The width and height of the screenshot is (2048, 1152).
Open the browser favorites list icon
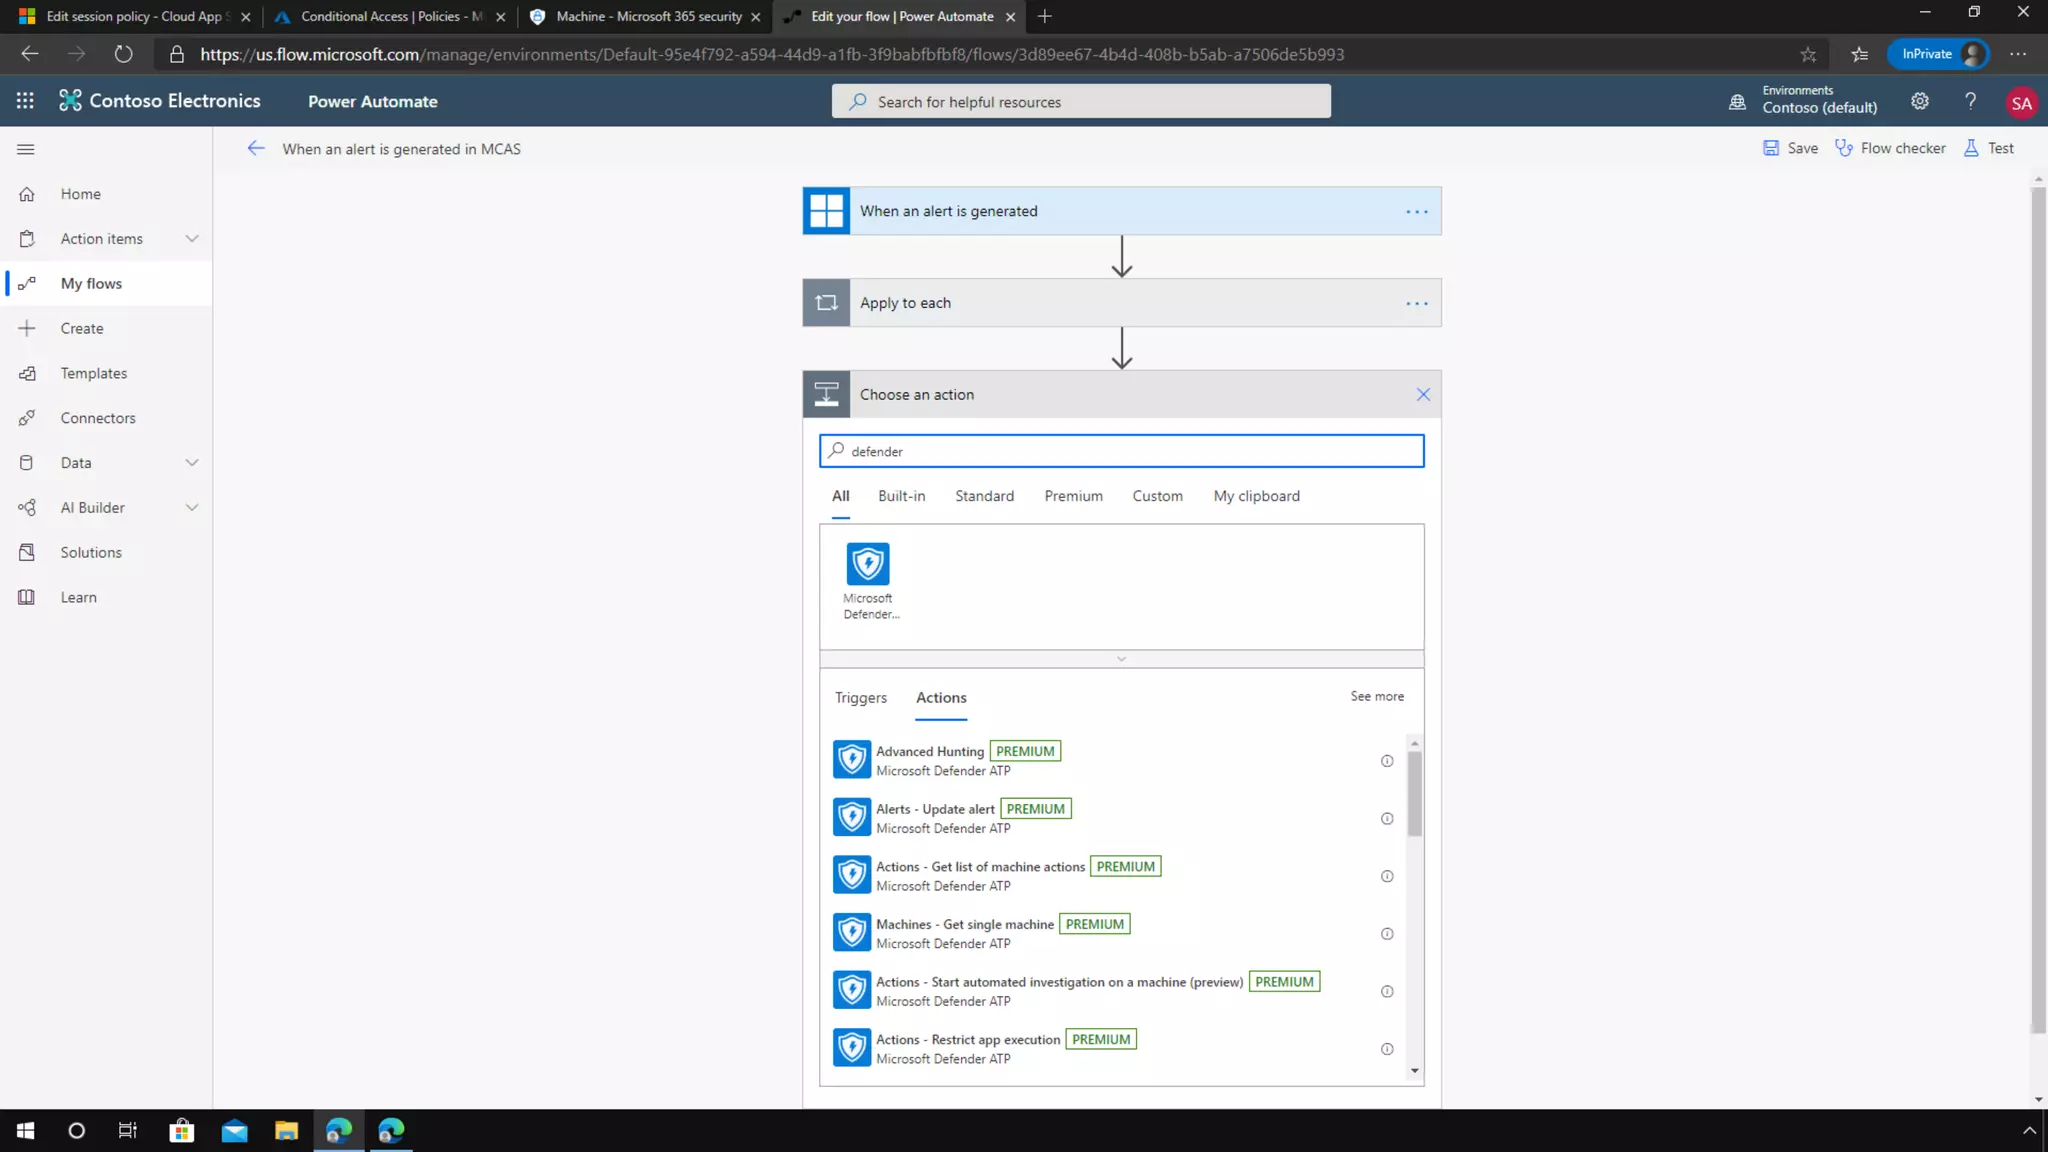tap(1859, 54)
